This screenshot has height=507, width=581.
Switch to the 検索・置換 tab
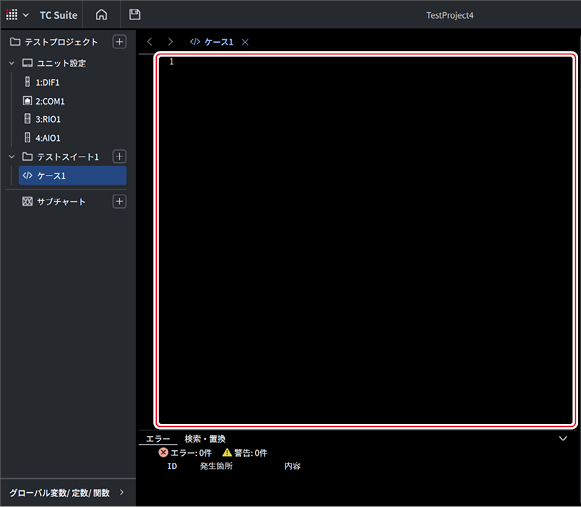tap(205, 439)
